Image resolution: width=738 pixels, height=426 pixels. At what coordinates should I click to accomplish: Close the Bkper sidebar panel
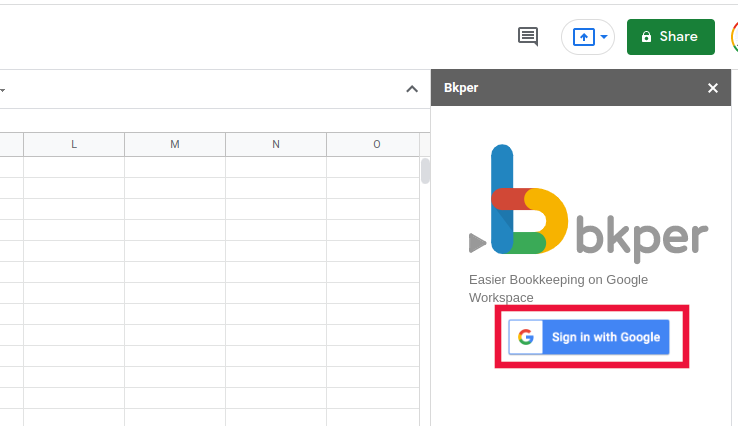[x=713, y=88]
